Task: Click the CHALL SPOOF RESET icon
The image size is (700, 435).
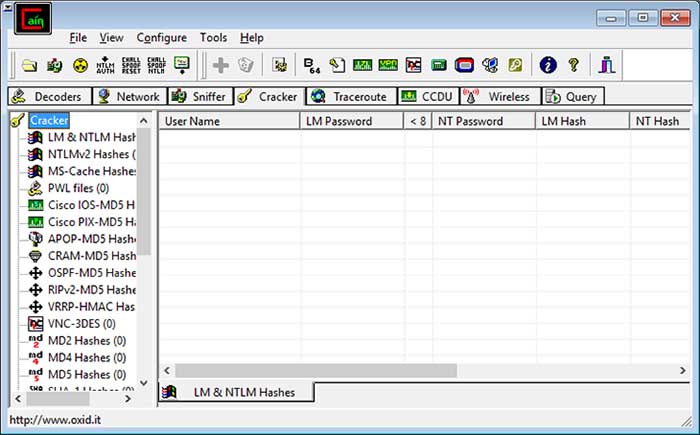Action: [131, 65]
